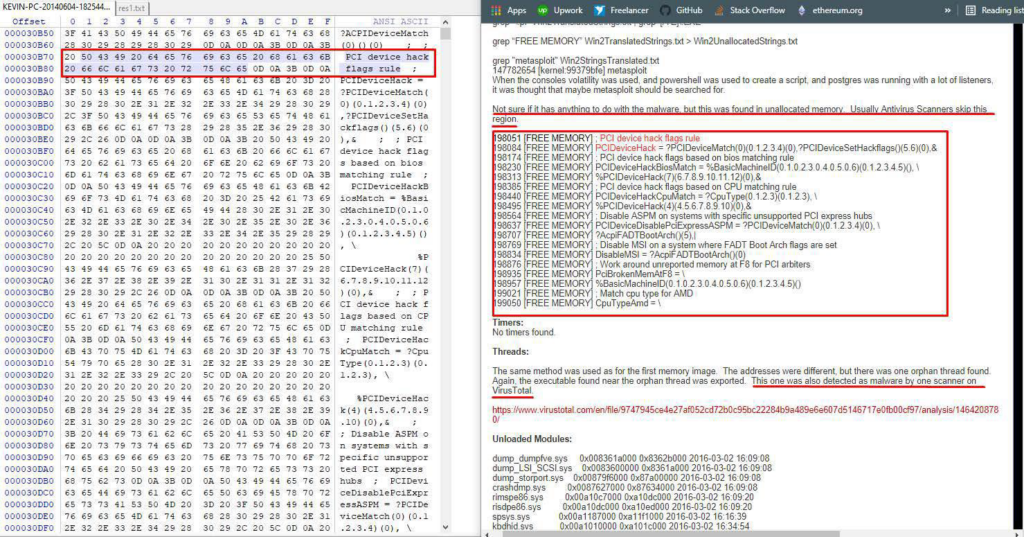Click the '?ACPIDeviceMatch' ASCII text
This screenshot has height=537, width=1024.
(384, 33)
